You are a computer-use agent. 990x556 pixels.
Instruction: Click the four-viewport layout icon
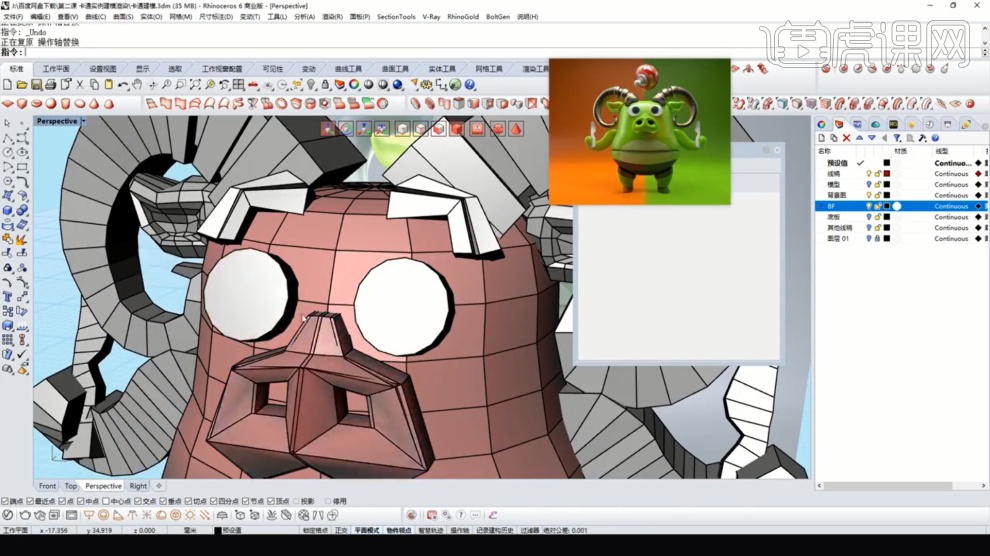pos(238,85)
